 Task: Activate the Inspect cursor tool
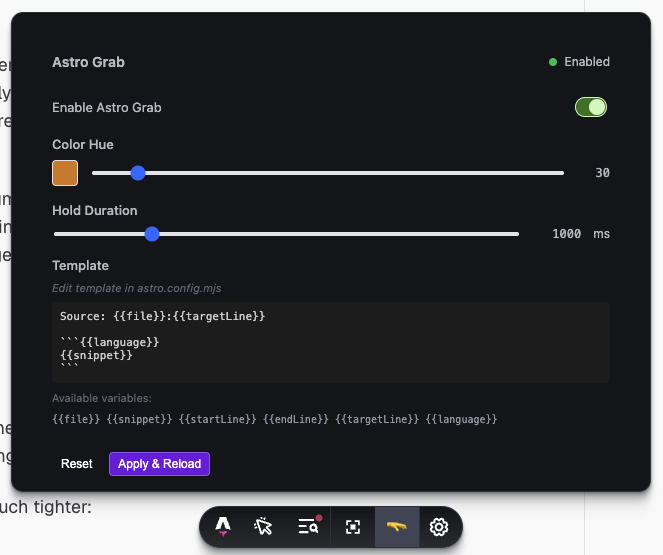point(263,527)
